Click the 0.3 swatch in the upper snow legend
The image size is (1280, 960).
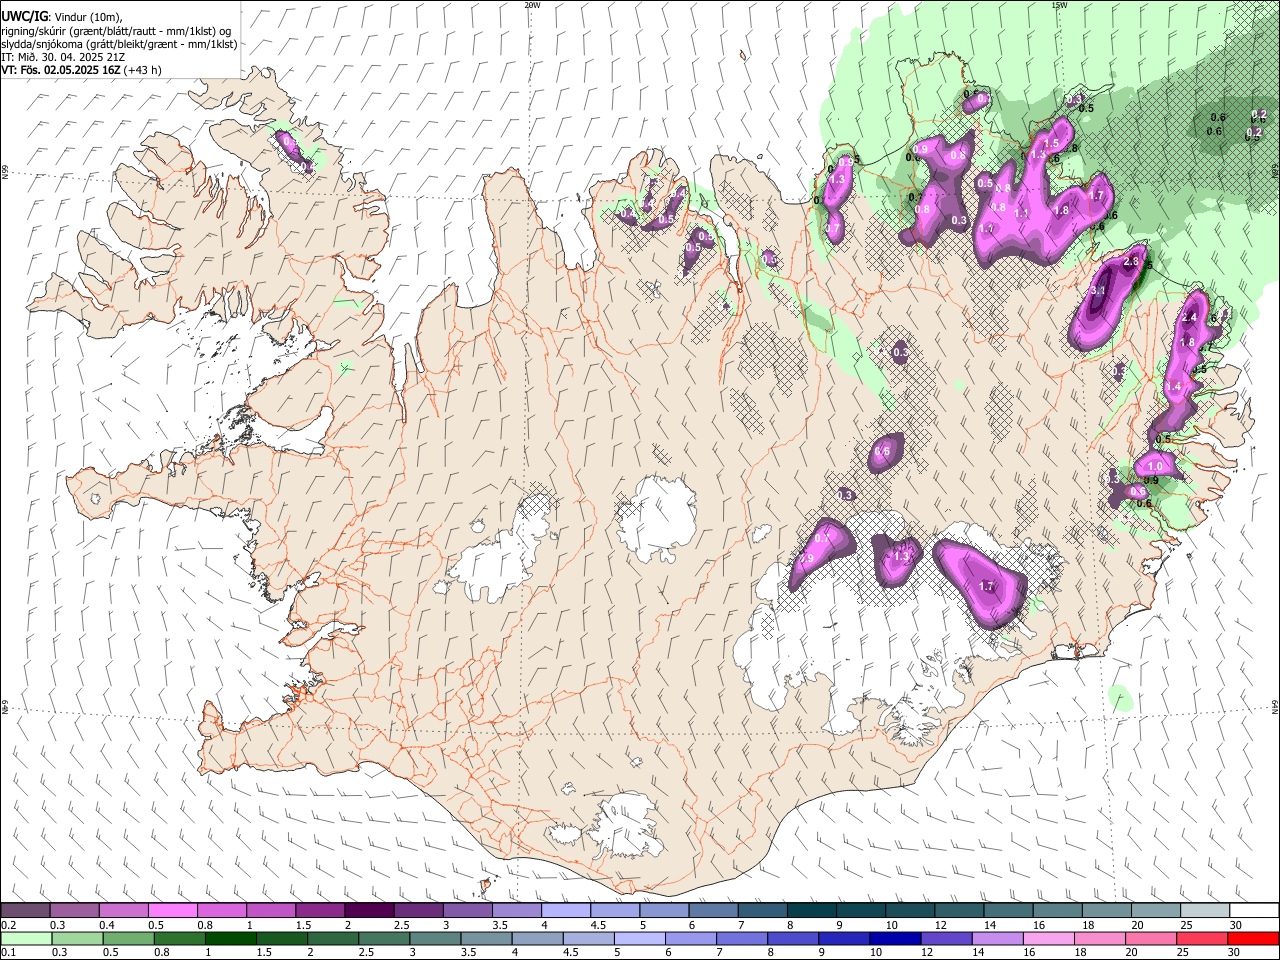pyautogui.click(x=74, y=910)
